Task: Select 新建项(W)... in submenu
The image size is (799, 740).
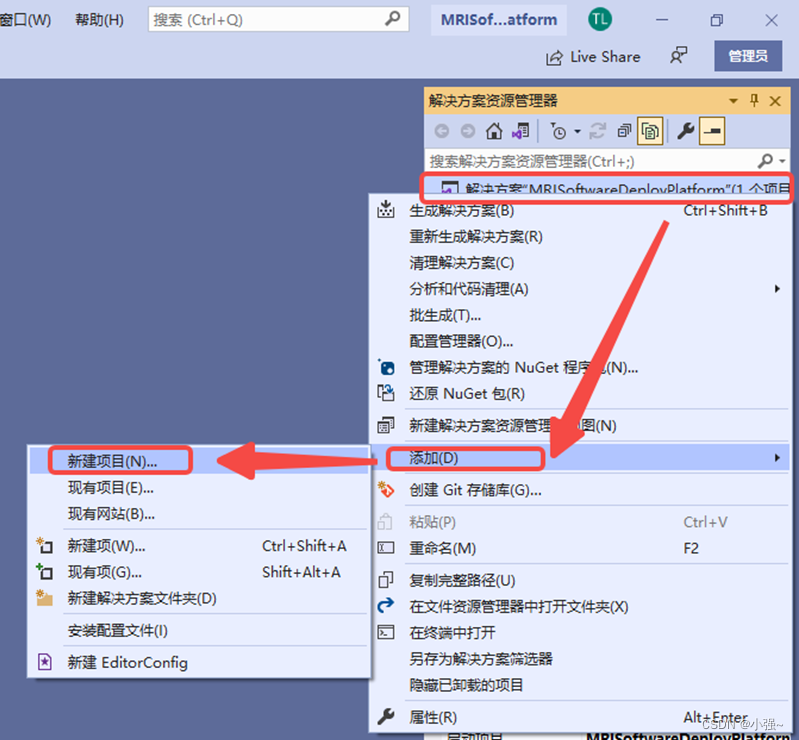Action: coord(199,546)
